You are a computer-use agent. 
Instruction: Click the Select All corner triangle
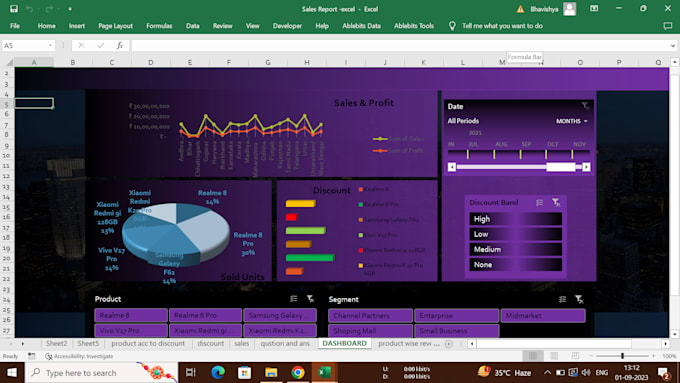(9, 62)
